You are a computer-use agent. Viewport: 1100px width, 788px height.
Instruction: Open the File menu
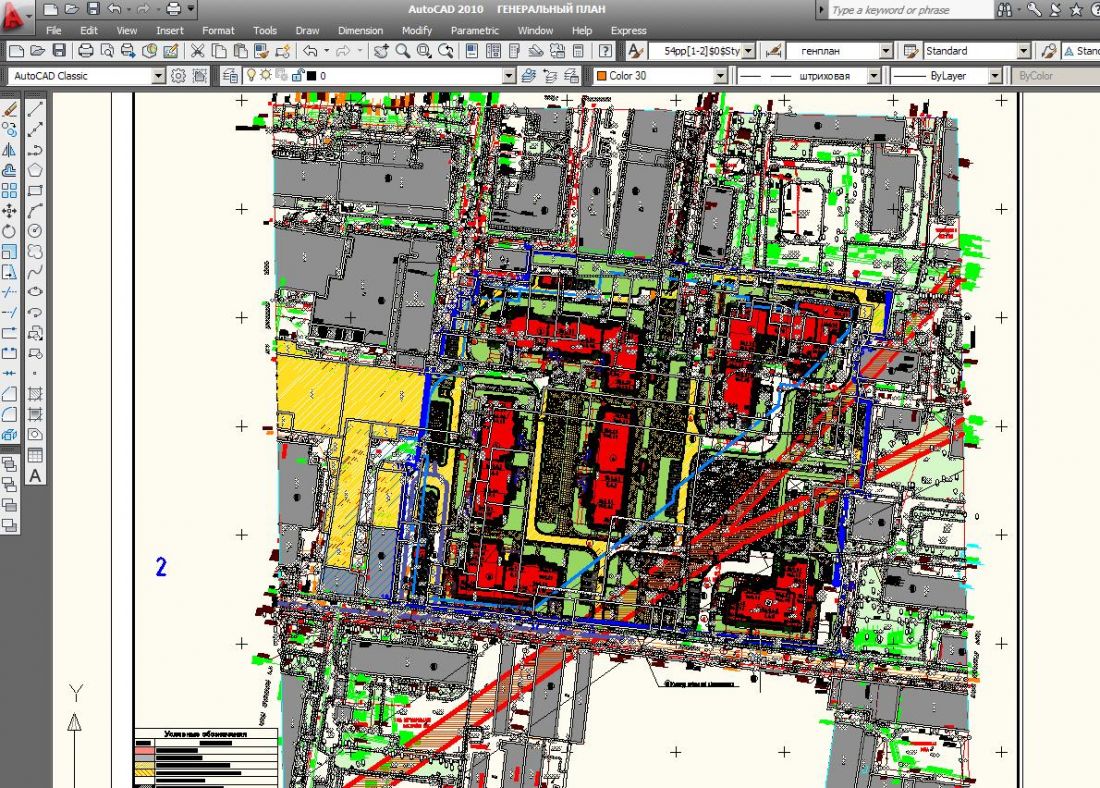tap(53, 30)
